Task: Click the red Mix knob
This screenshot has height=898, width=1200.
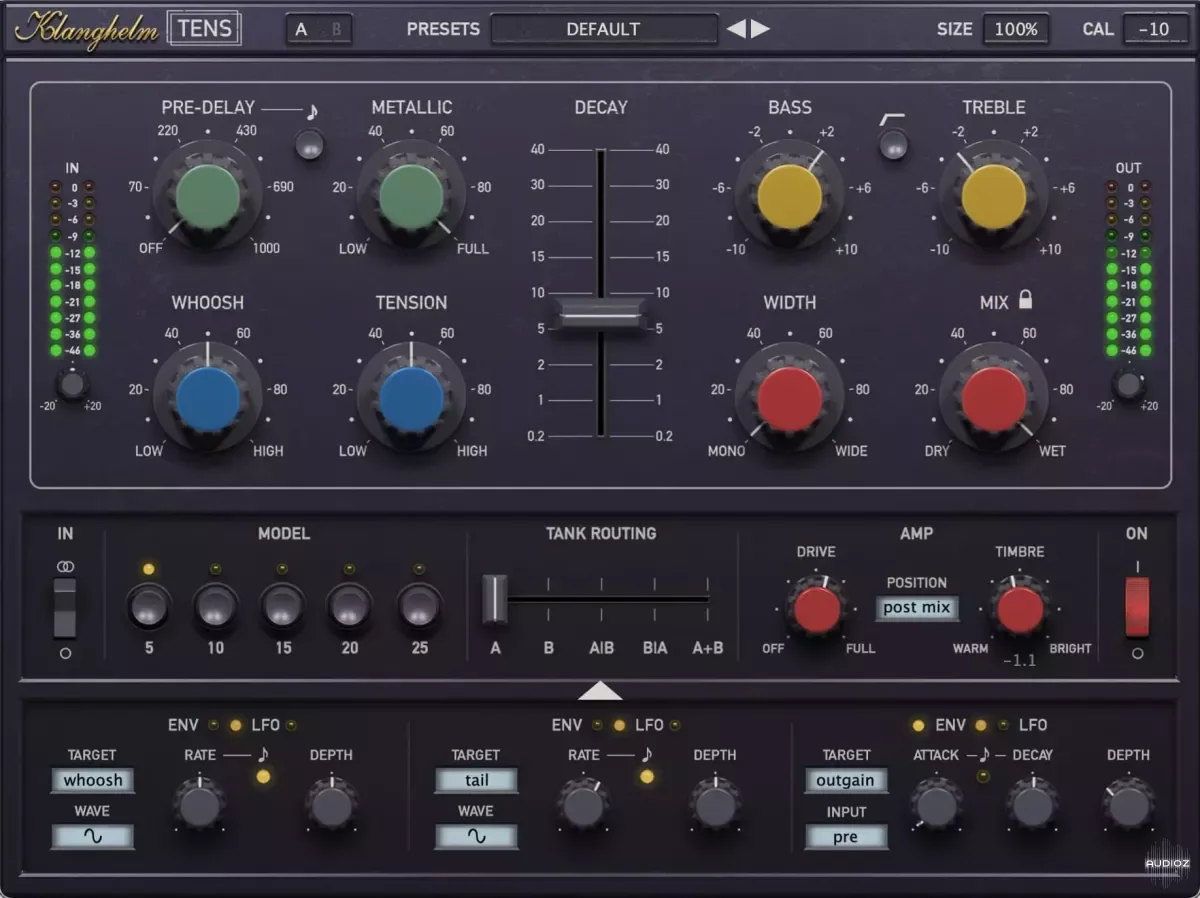Action: point(993,397)
